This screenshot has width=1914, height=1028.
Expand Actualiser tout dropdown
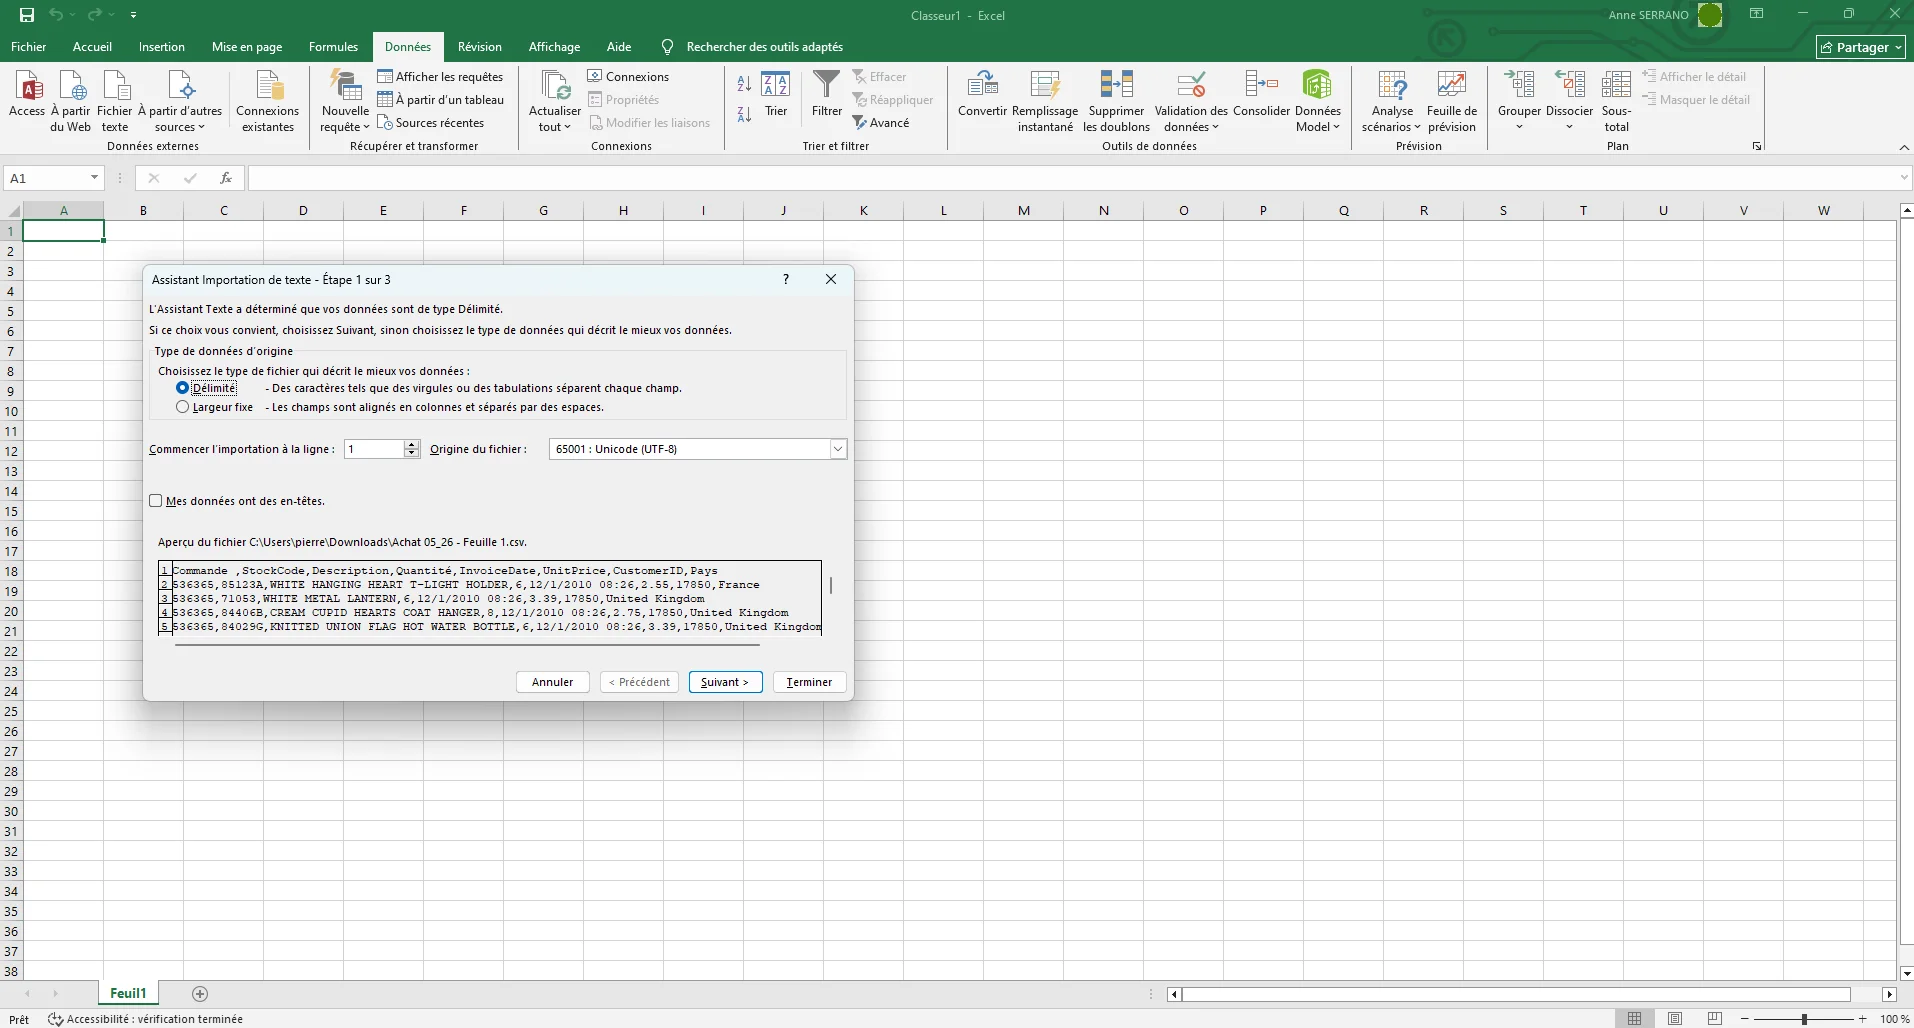(x=554, y=119)
